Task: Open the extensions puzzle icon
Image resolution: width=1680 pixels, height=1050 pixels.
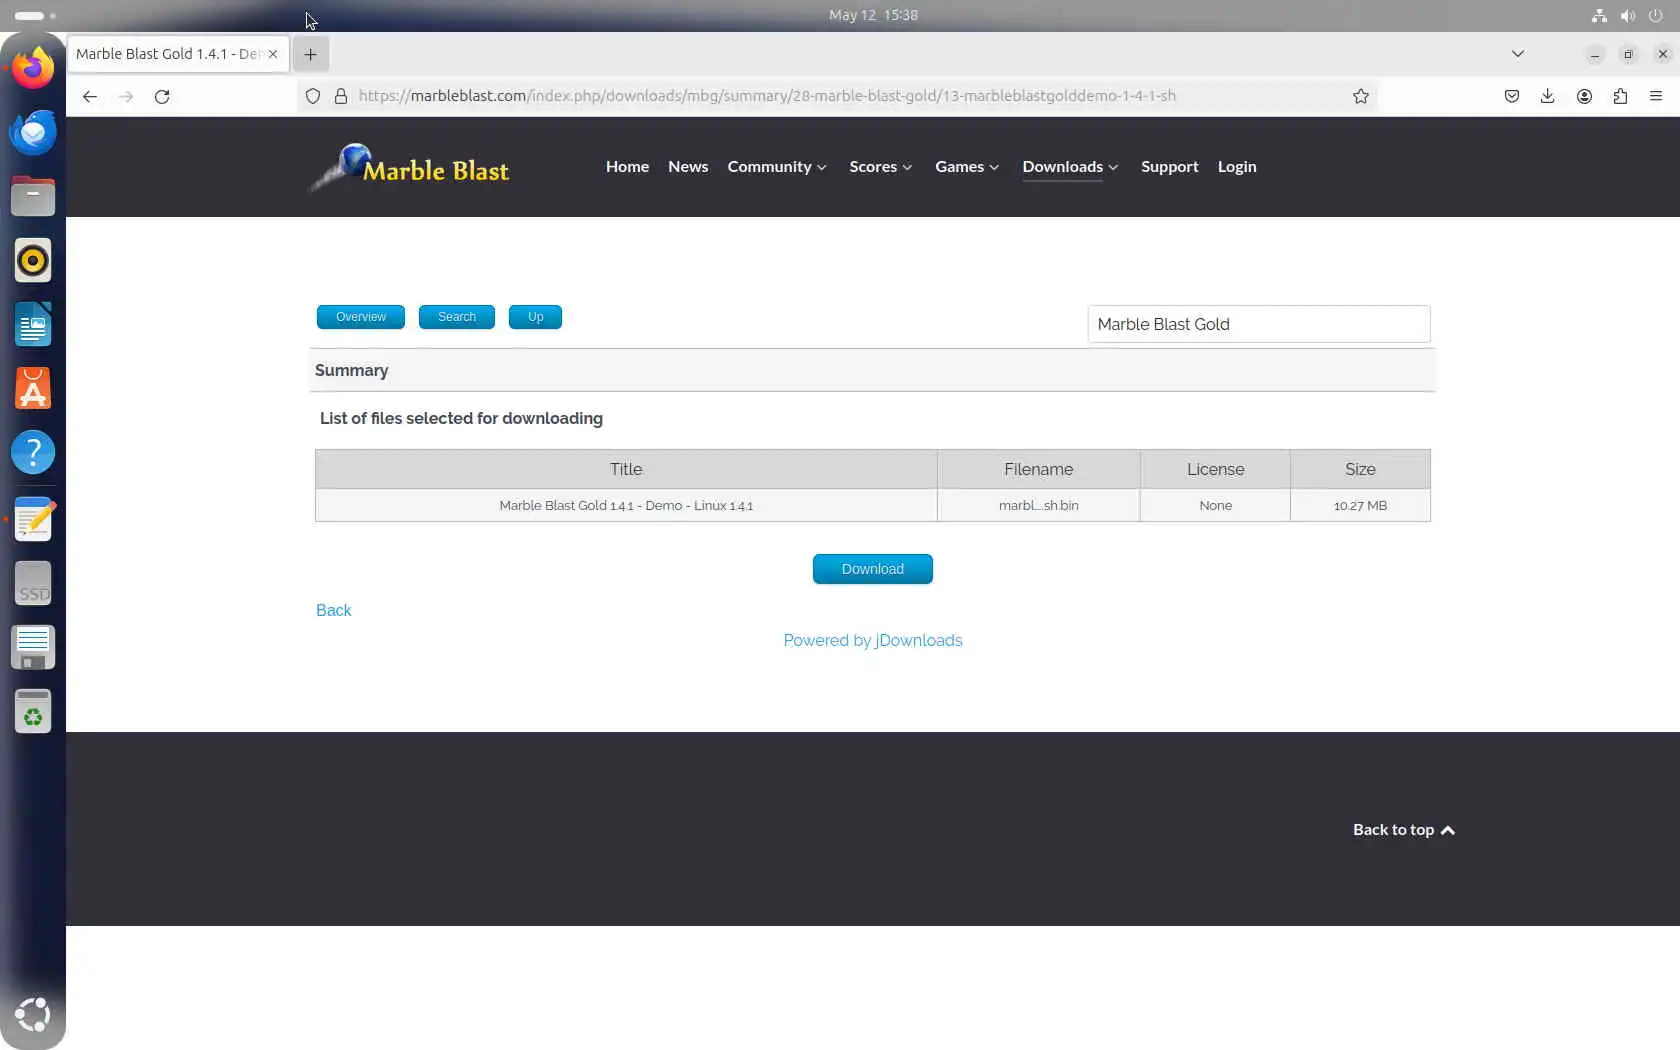Action: (x=1620, y=96)
